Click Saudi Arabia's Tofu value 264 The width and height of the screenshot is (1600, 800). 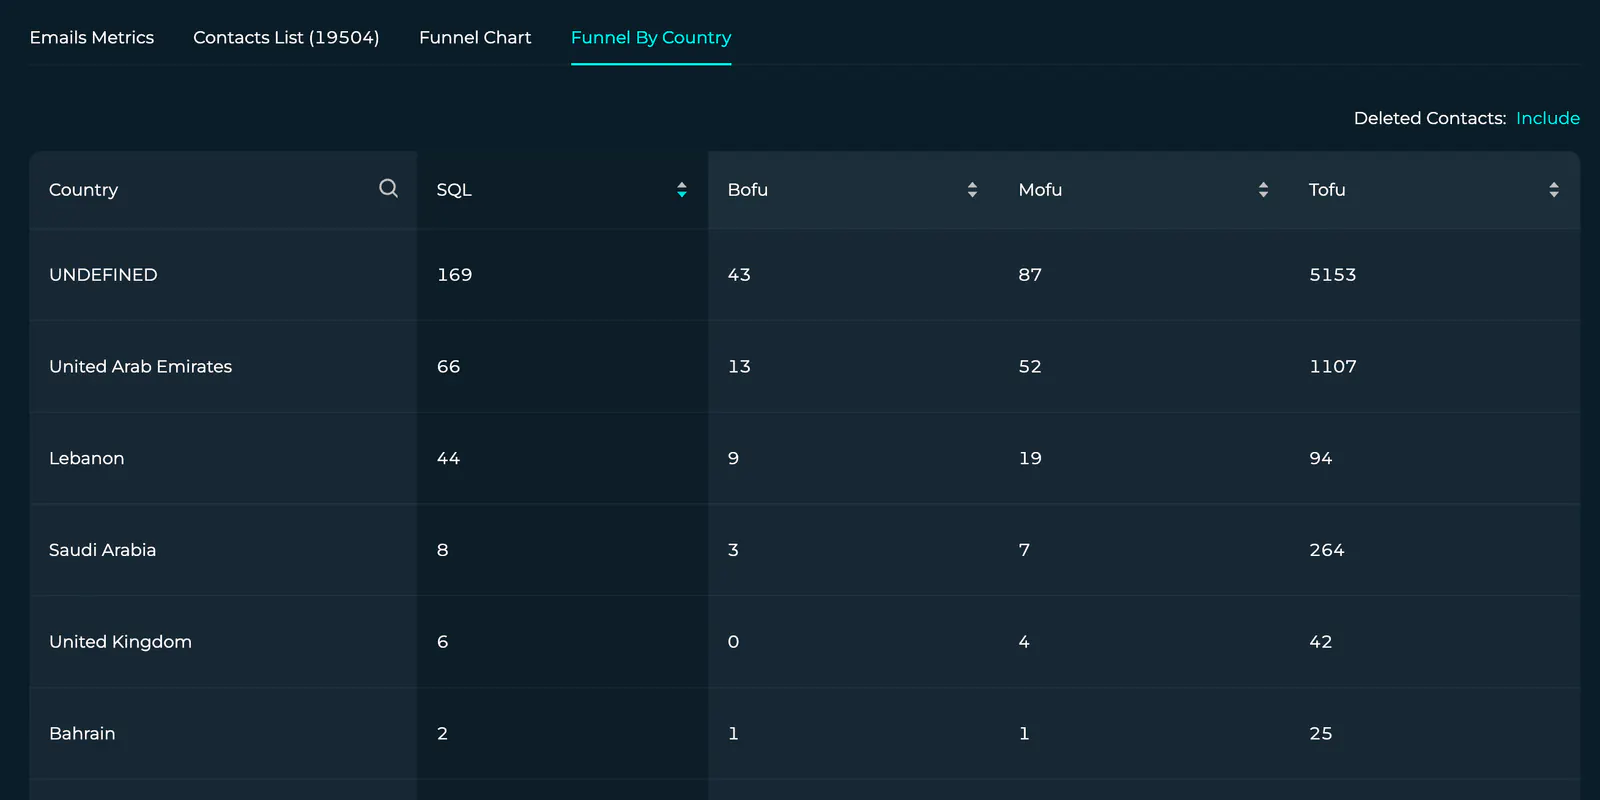1327,550
